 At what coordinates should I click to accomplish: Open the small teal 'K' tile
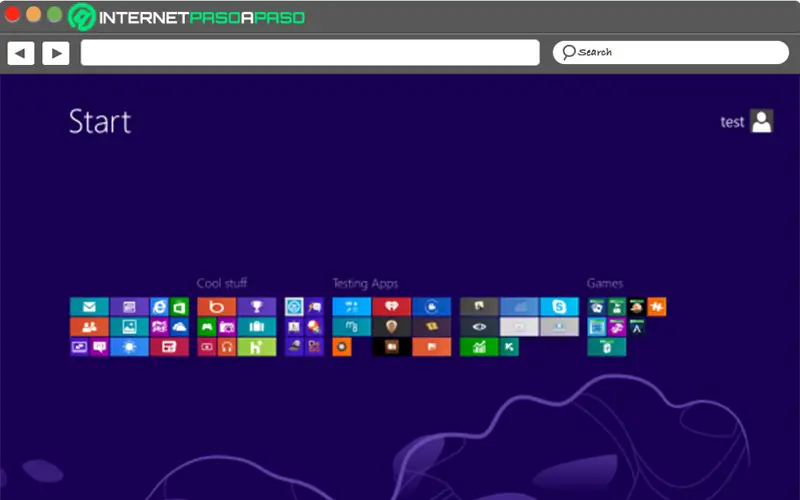(x=509, y=347)
